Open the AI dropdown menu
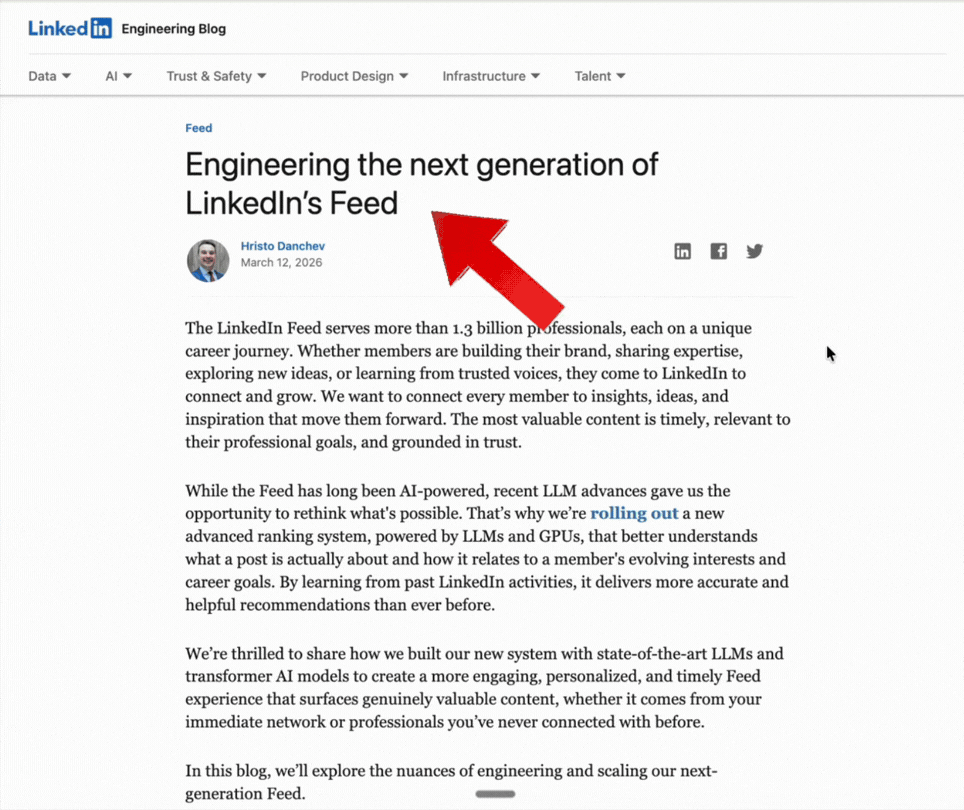 point(118,76)
